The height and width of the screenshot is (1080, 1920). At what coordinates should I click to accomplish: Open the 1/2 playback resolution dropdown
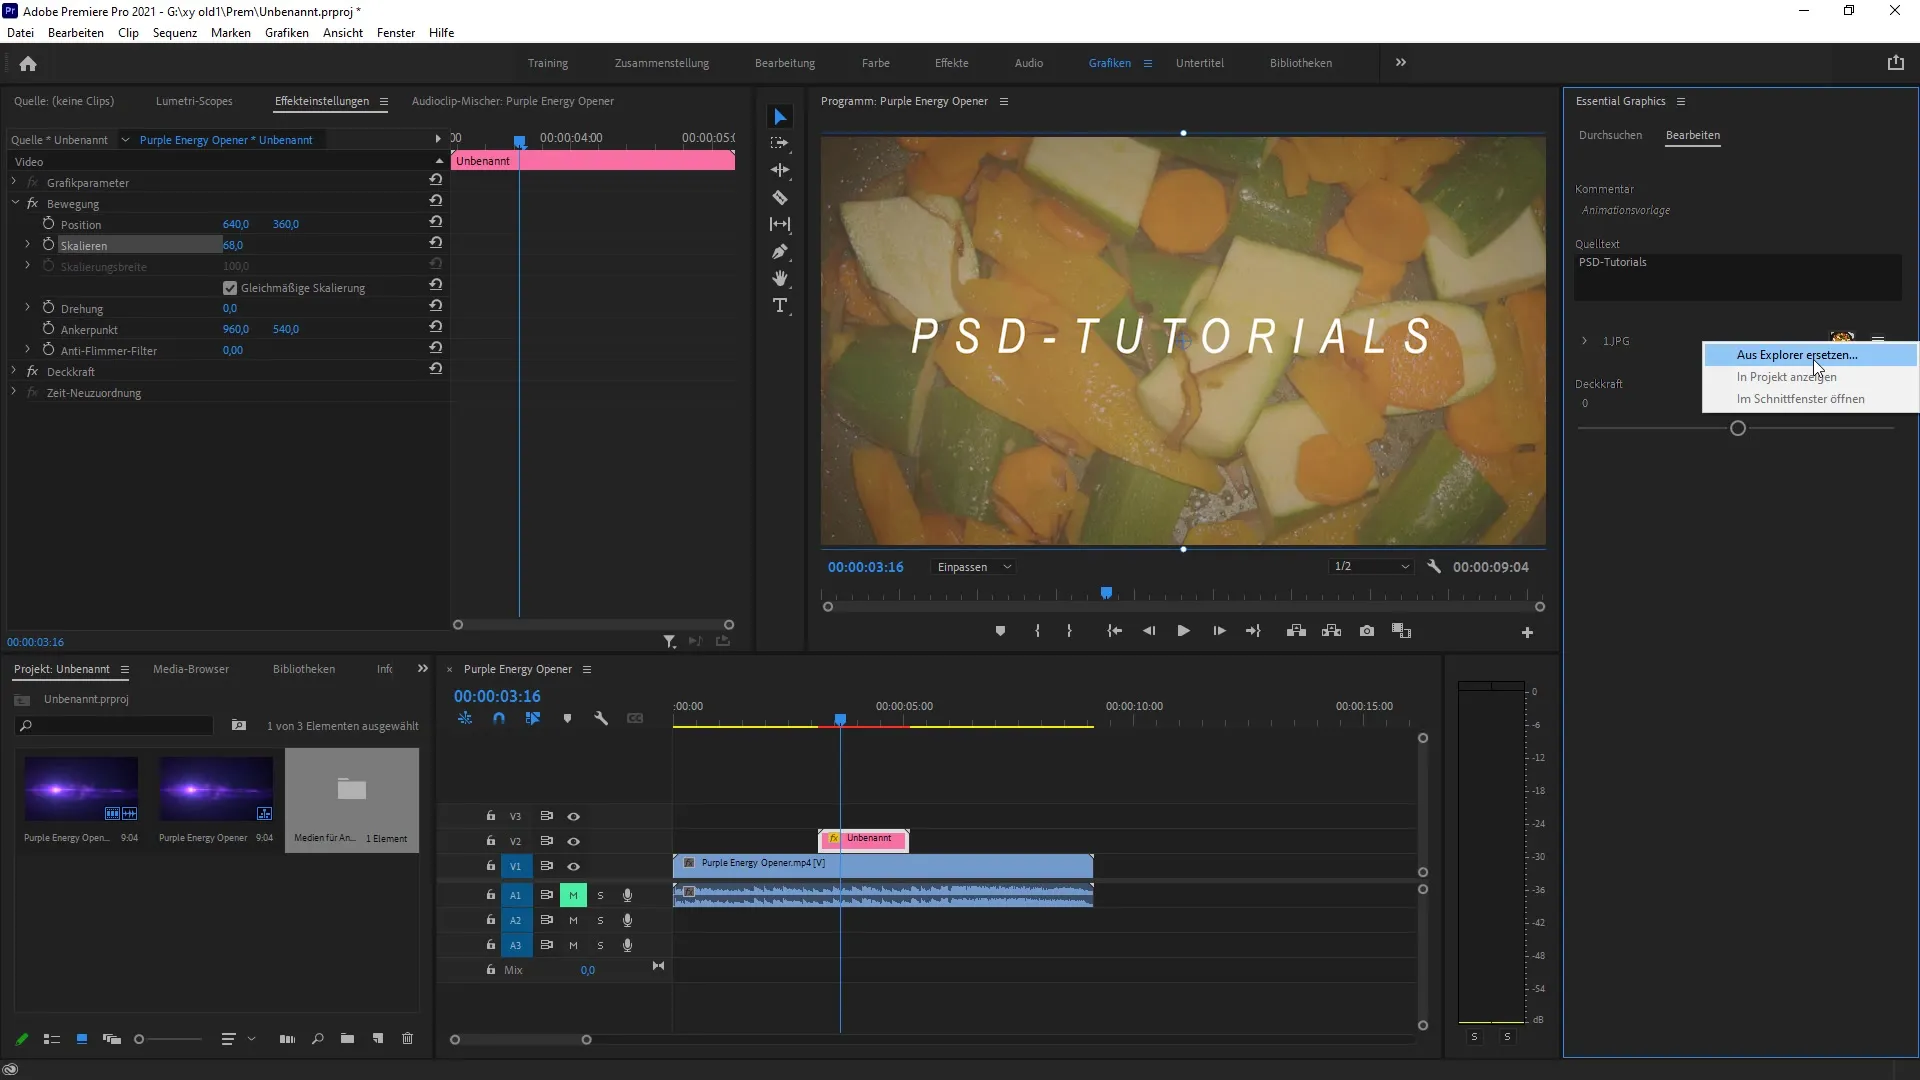pyautogui.click(x=1371, y=567)
